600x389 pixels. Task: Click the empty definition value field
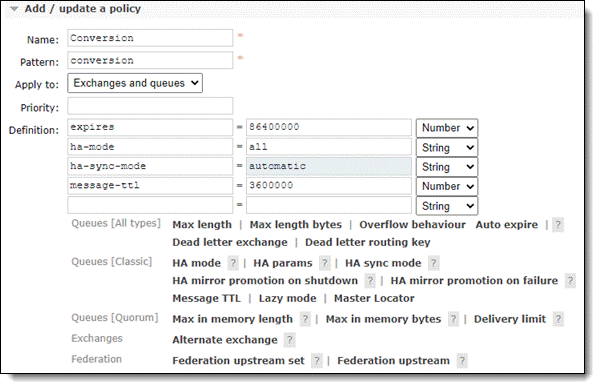(x=329, y=205)
